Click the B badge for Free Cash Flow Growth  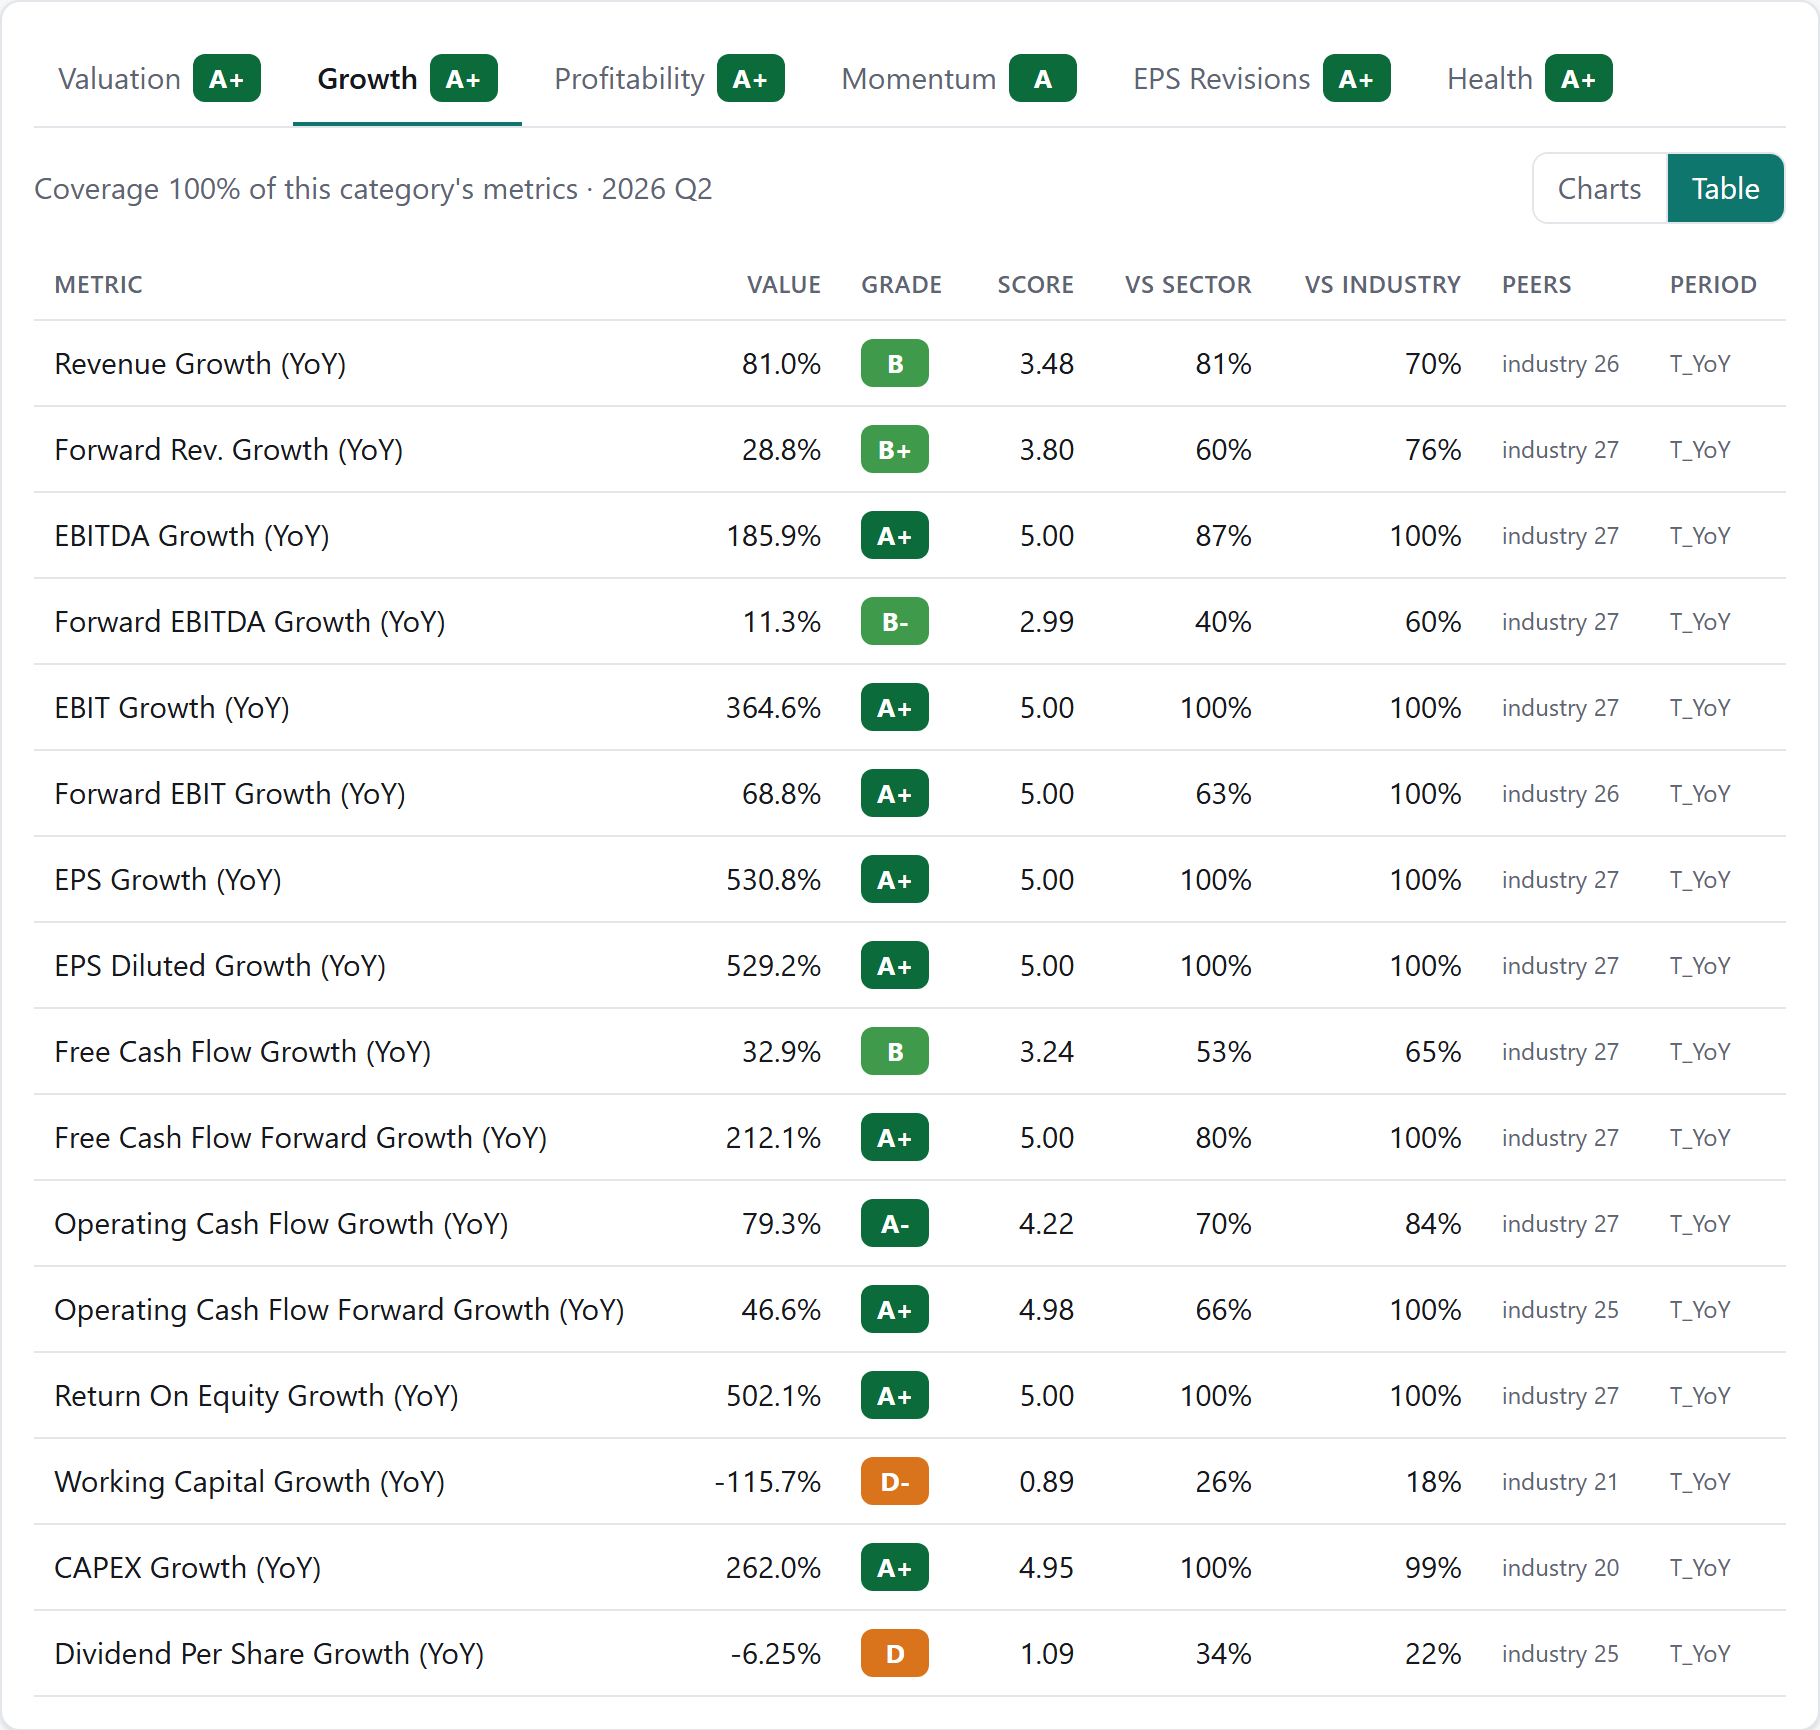895,1052
